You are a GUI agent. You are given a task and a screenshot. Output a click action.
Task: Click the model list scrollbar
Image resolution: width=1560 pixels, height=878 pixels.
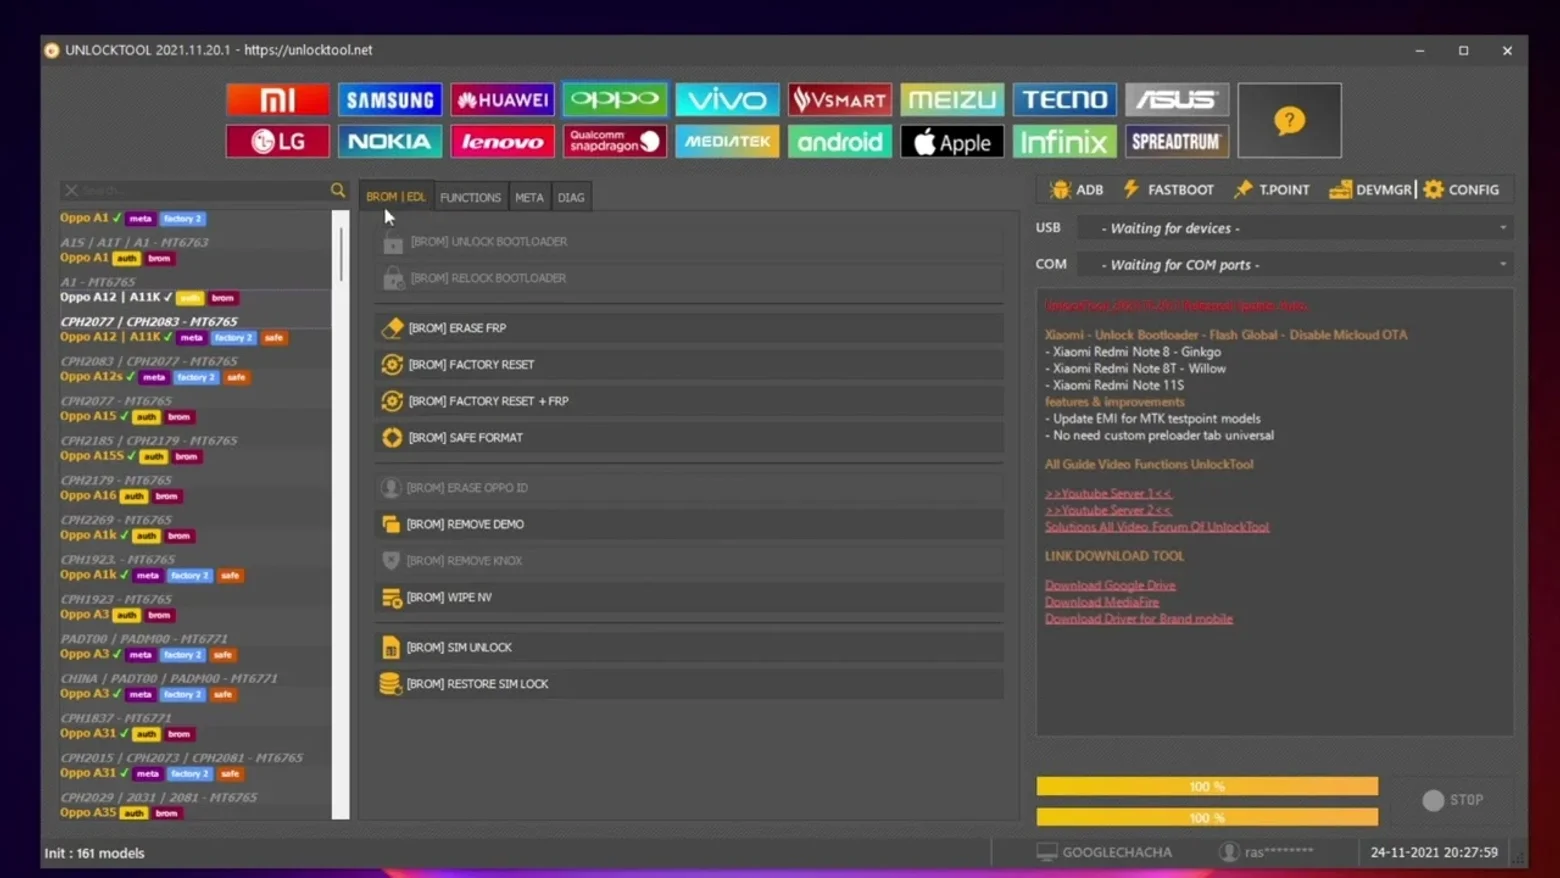pyautogui.click(x=341, y=514)
